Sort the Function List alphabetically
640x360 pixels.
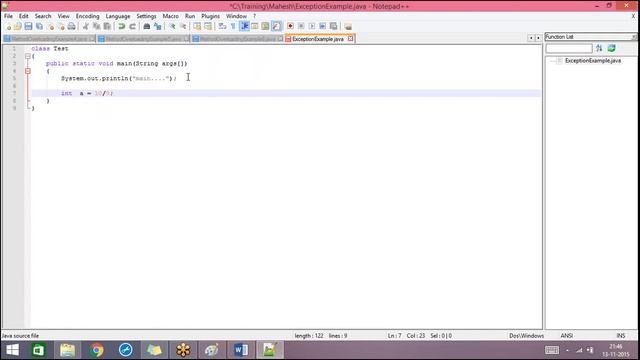(599, 49)
